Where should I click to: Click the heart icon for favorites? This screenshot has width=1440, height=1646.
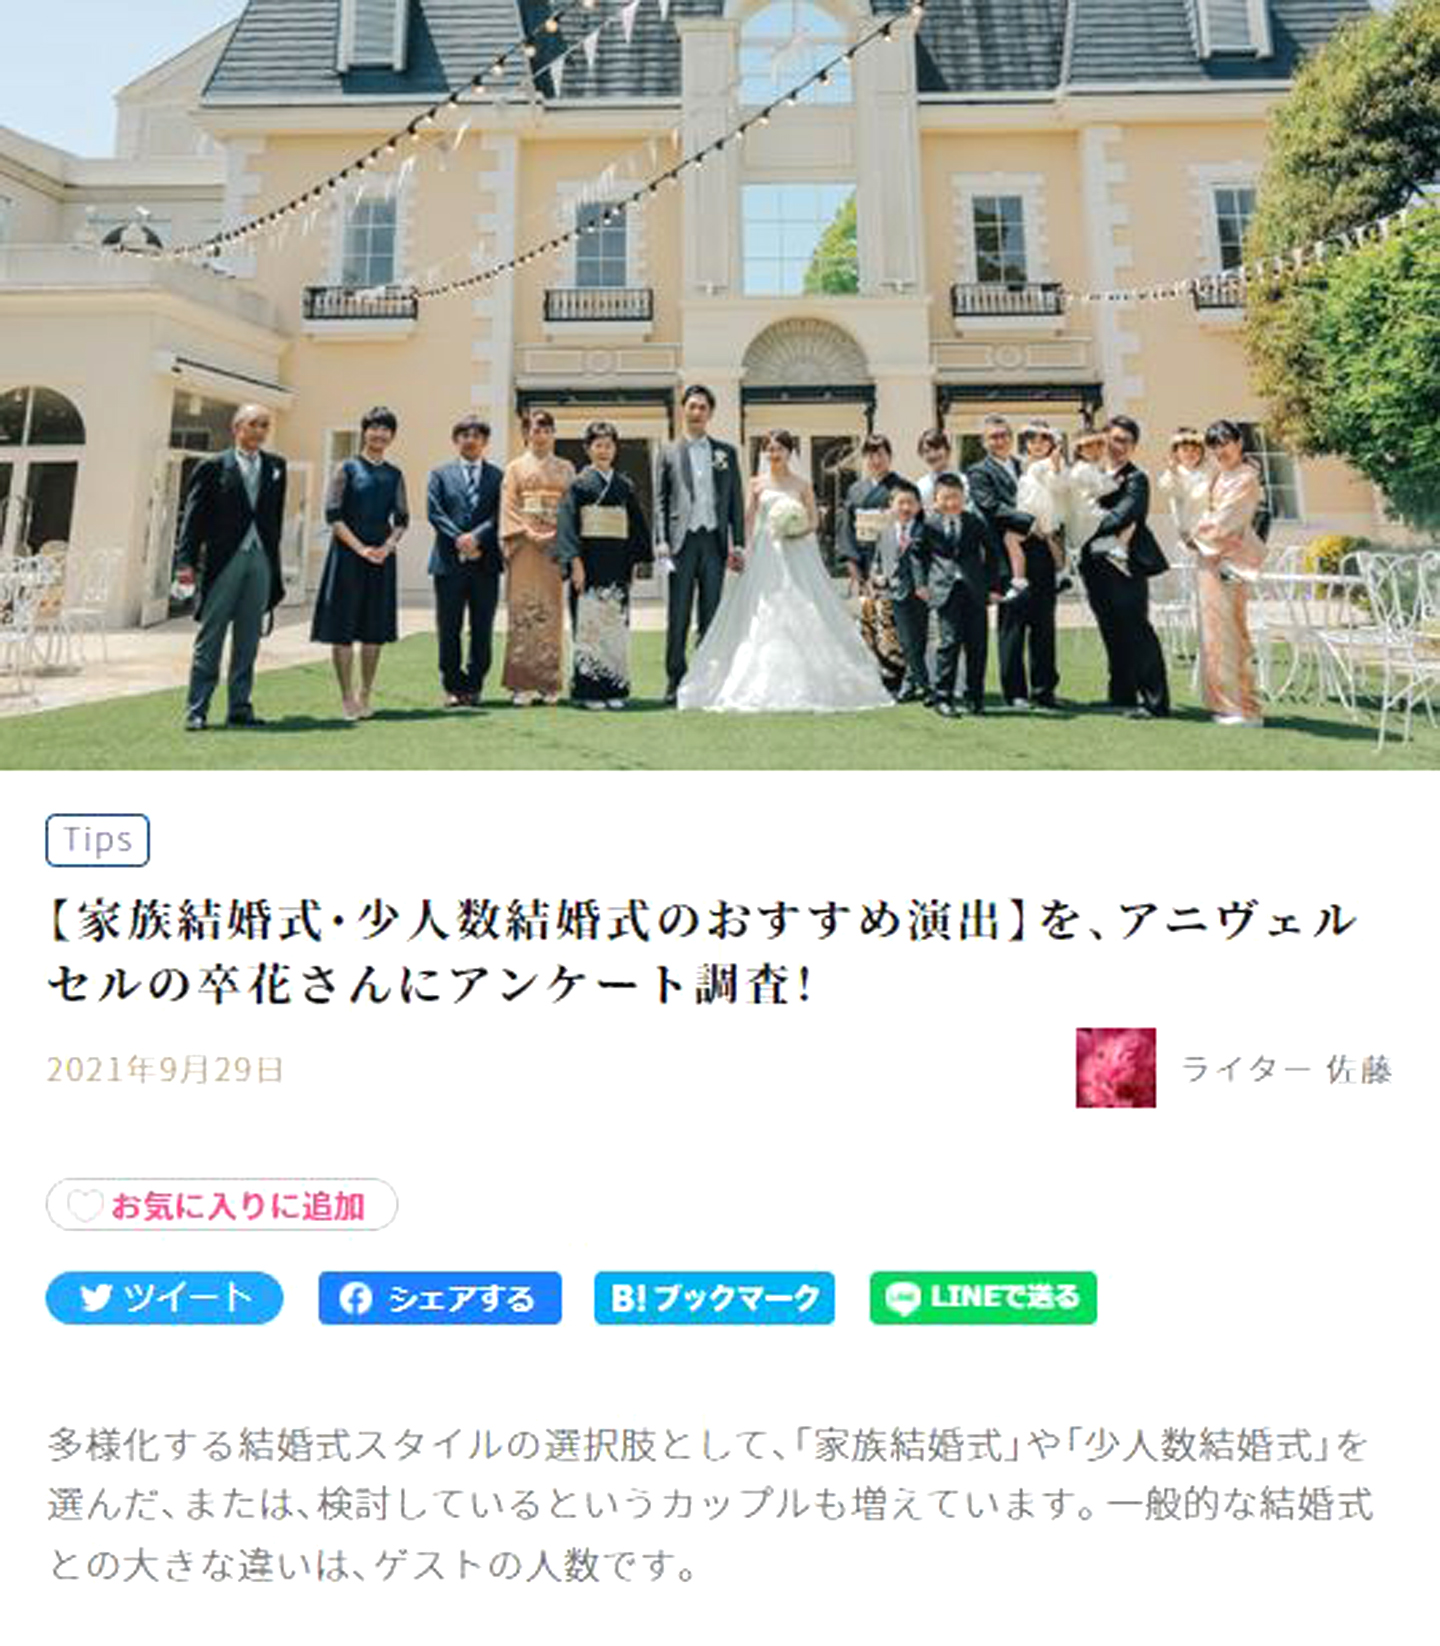tap(84, 1206)
